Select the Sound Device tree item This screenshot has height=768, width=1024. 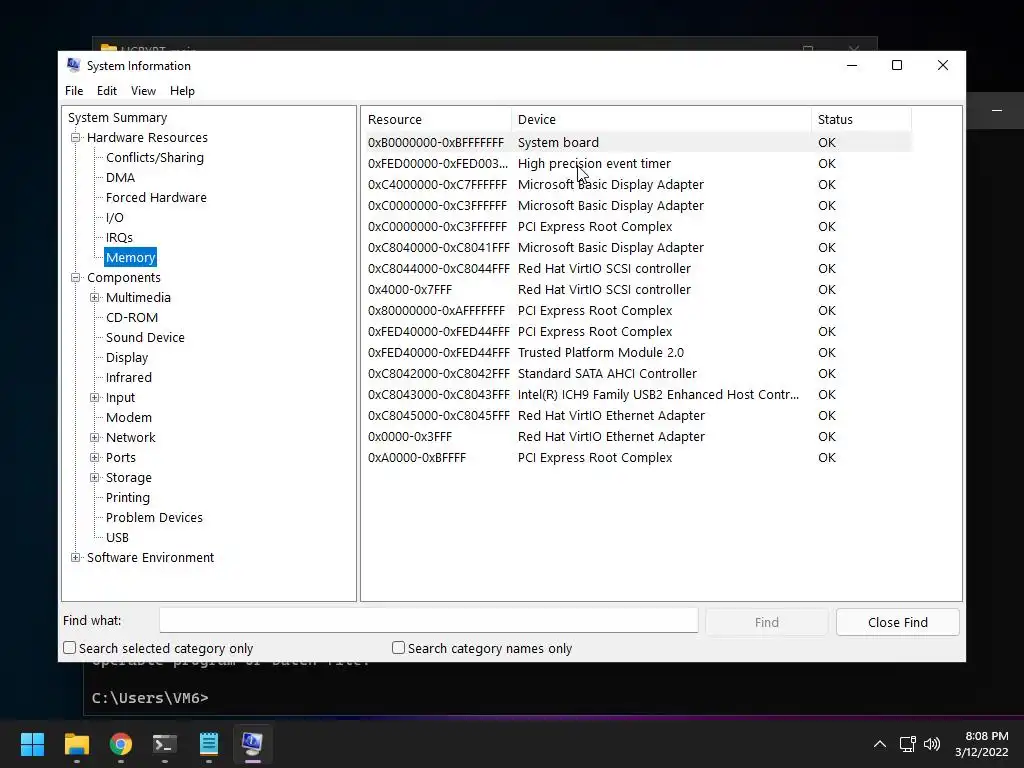coord(145,338)
